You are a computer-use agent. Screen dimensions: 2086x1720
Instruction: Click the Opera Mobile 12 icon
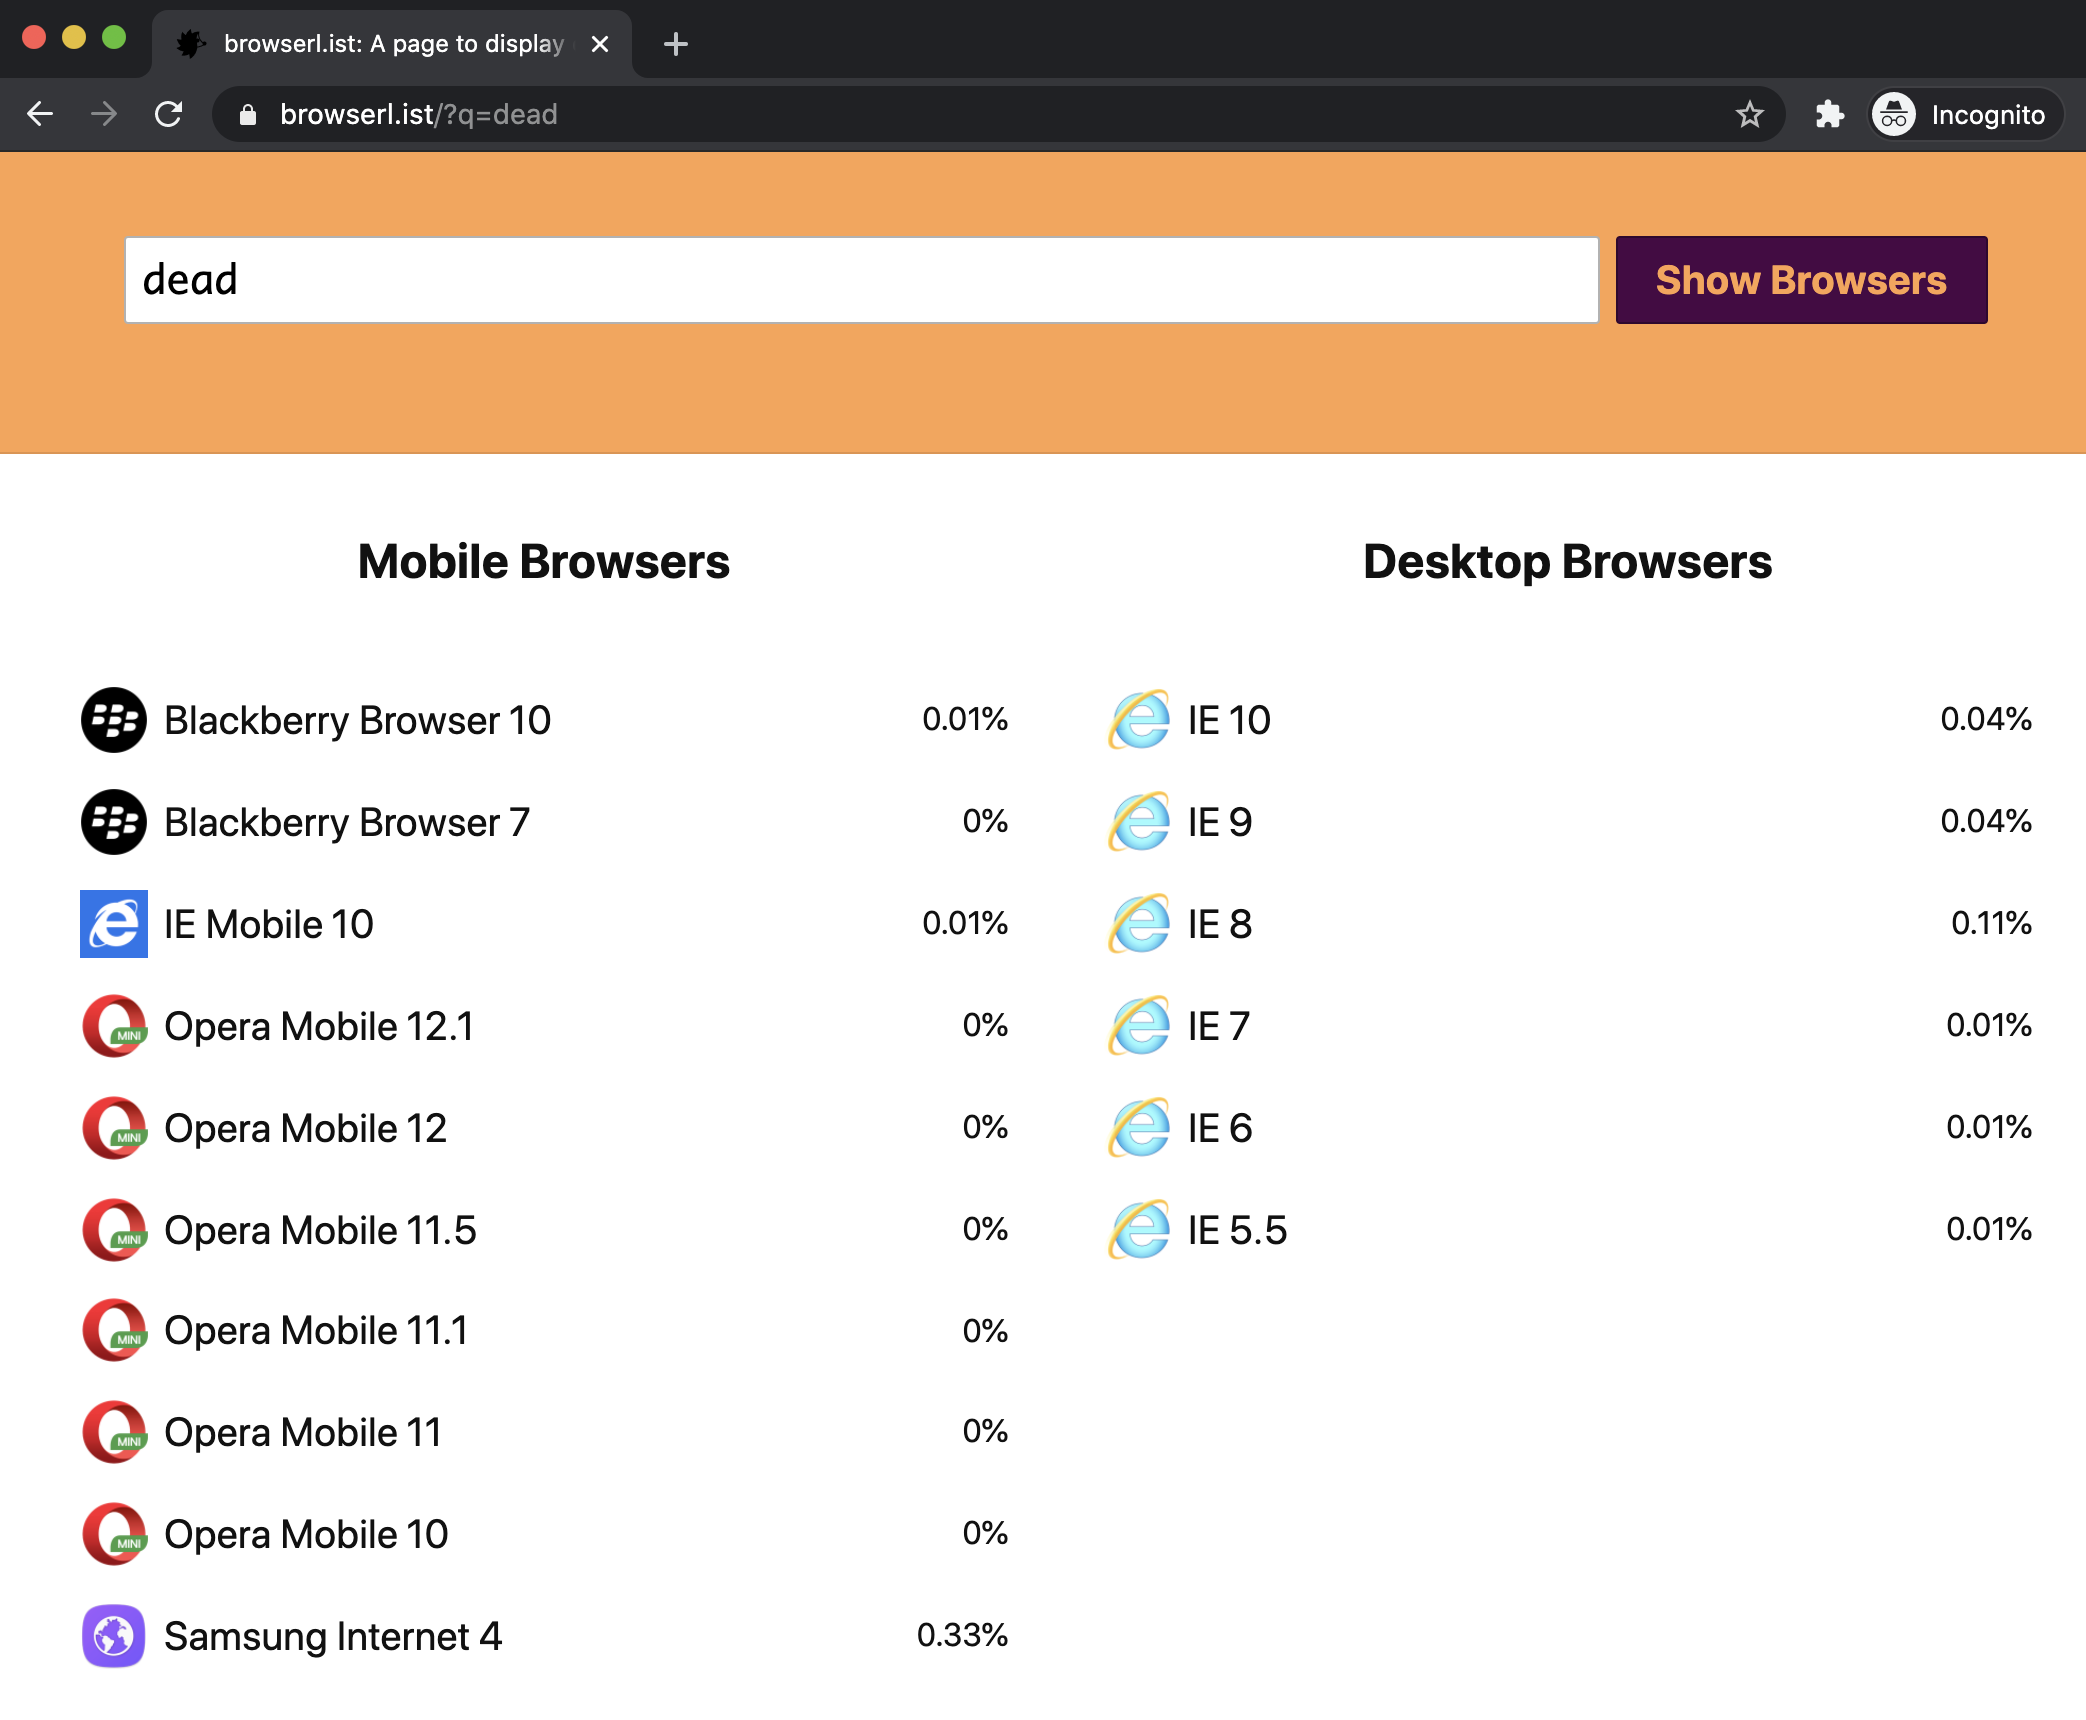click(x=114, y=1128)
